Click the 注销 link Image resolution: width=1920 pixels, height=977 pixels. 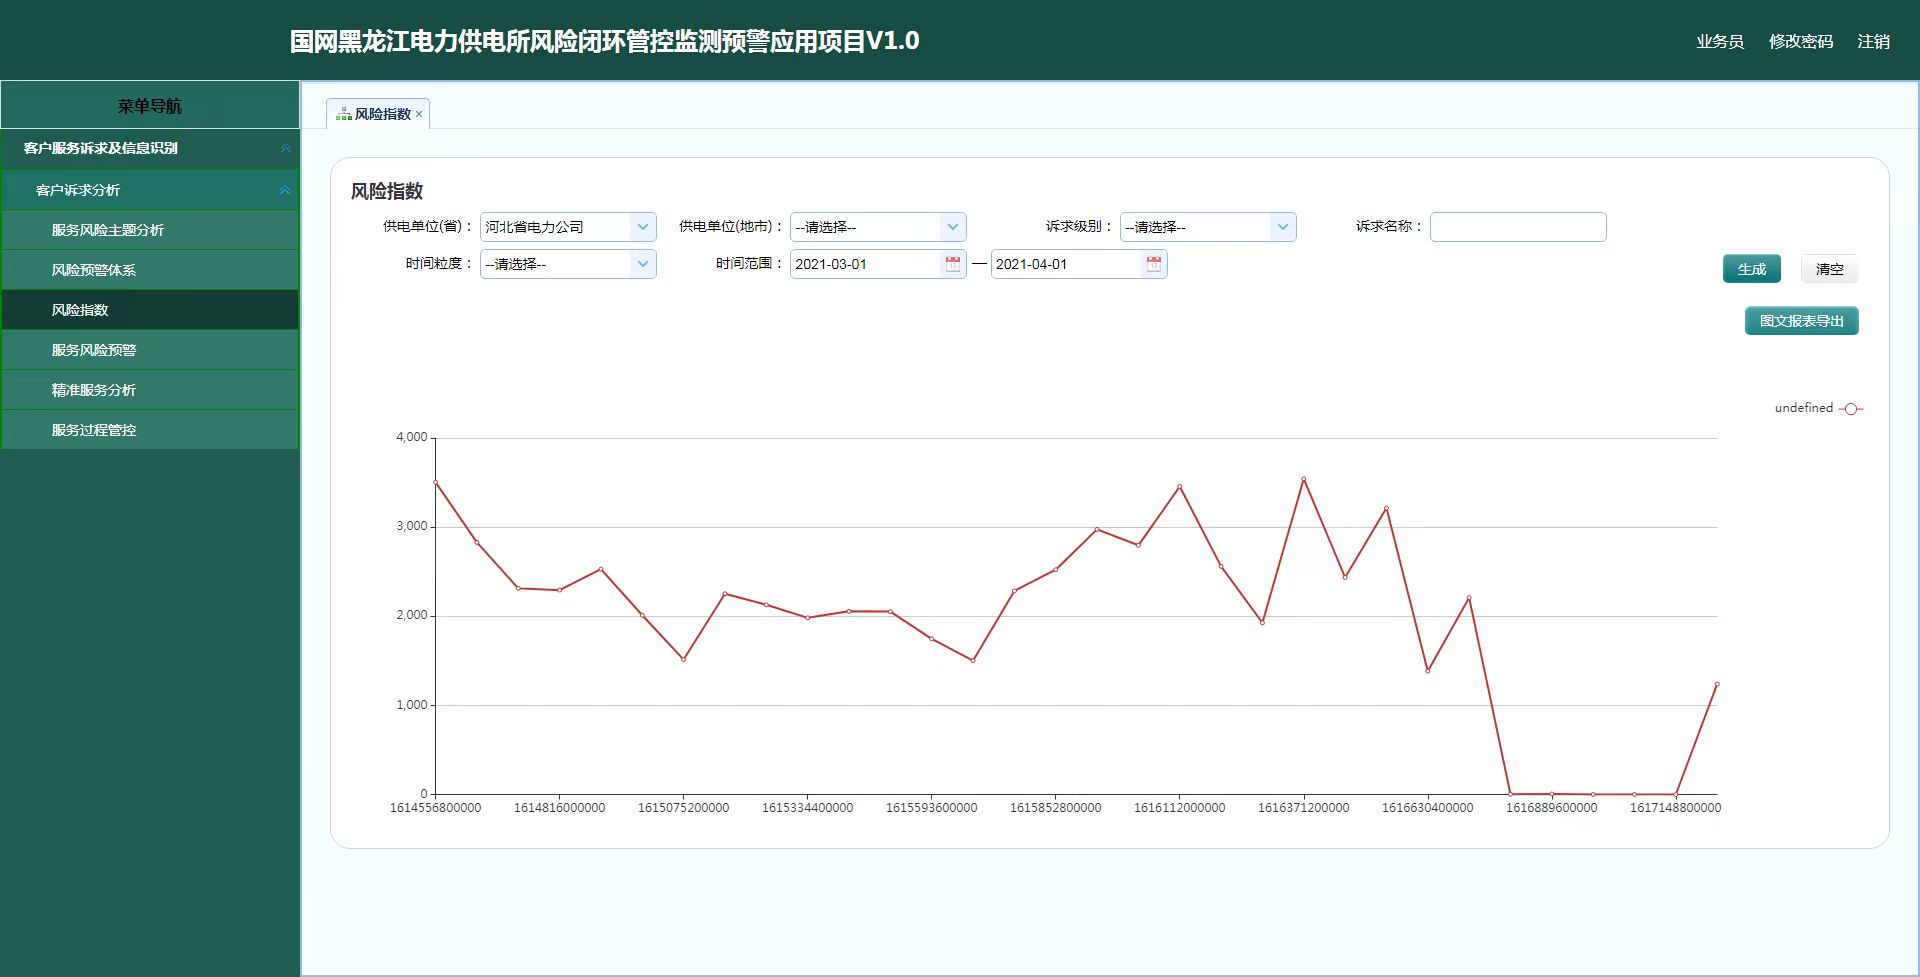coord(1874,41)
